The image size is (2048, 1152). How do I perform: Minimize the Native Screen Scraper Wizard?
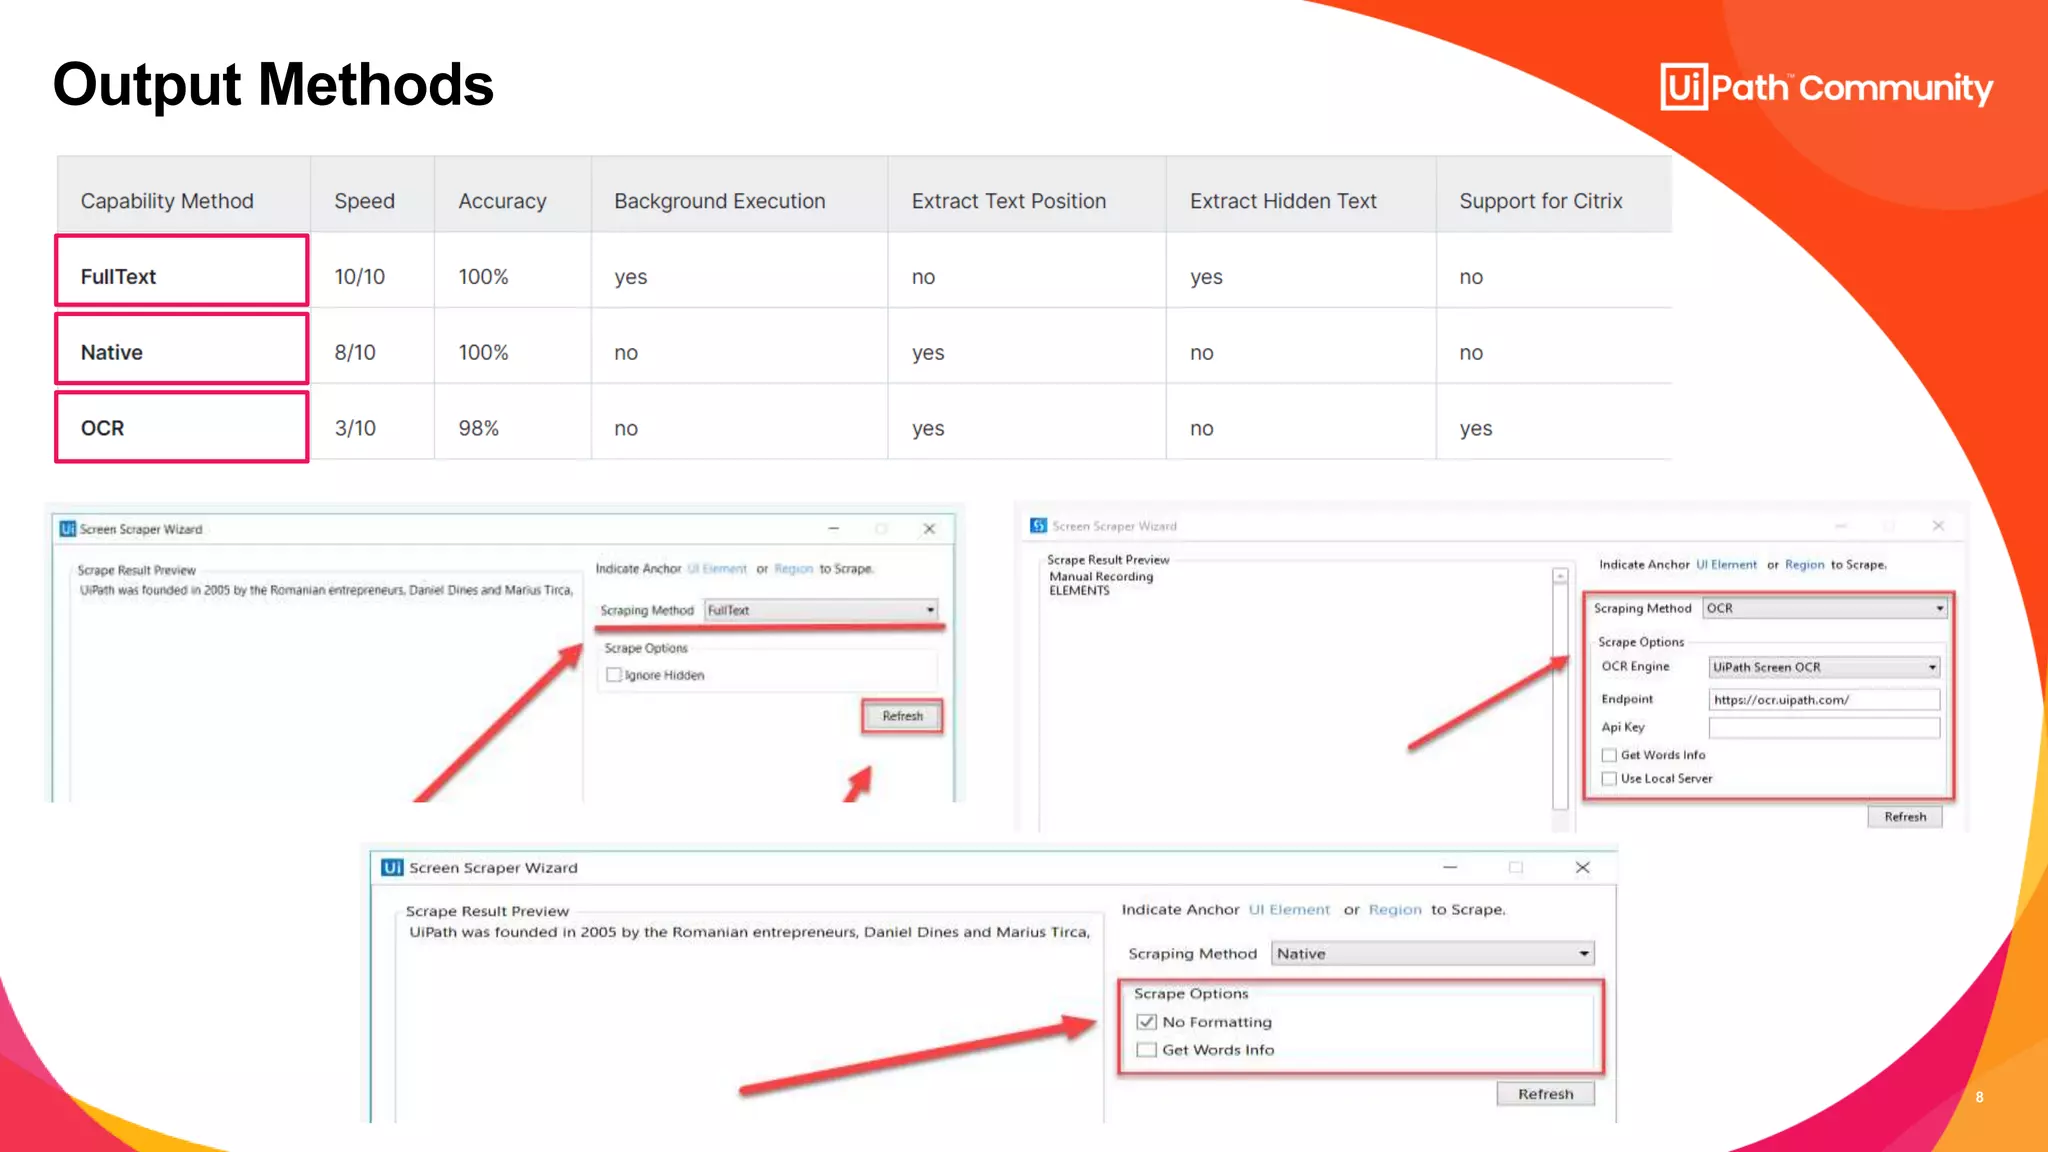tap(1450, 867)
